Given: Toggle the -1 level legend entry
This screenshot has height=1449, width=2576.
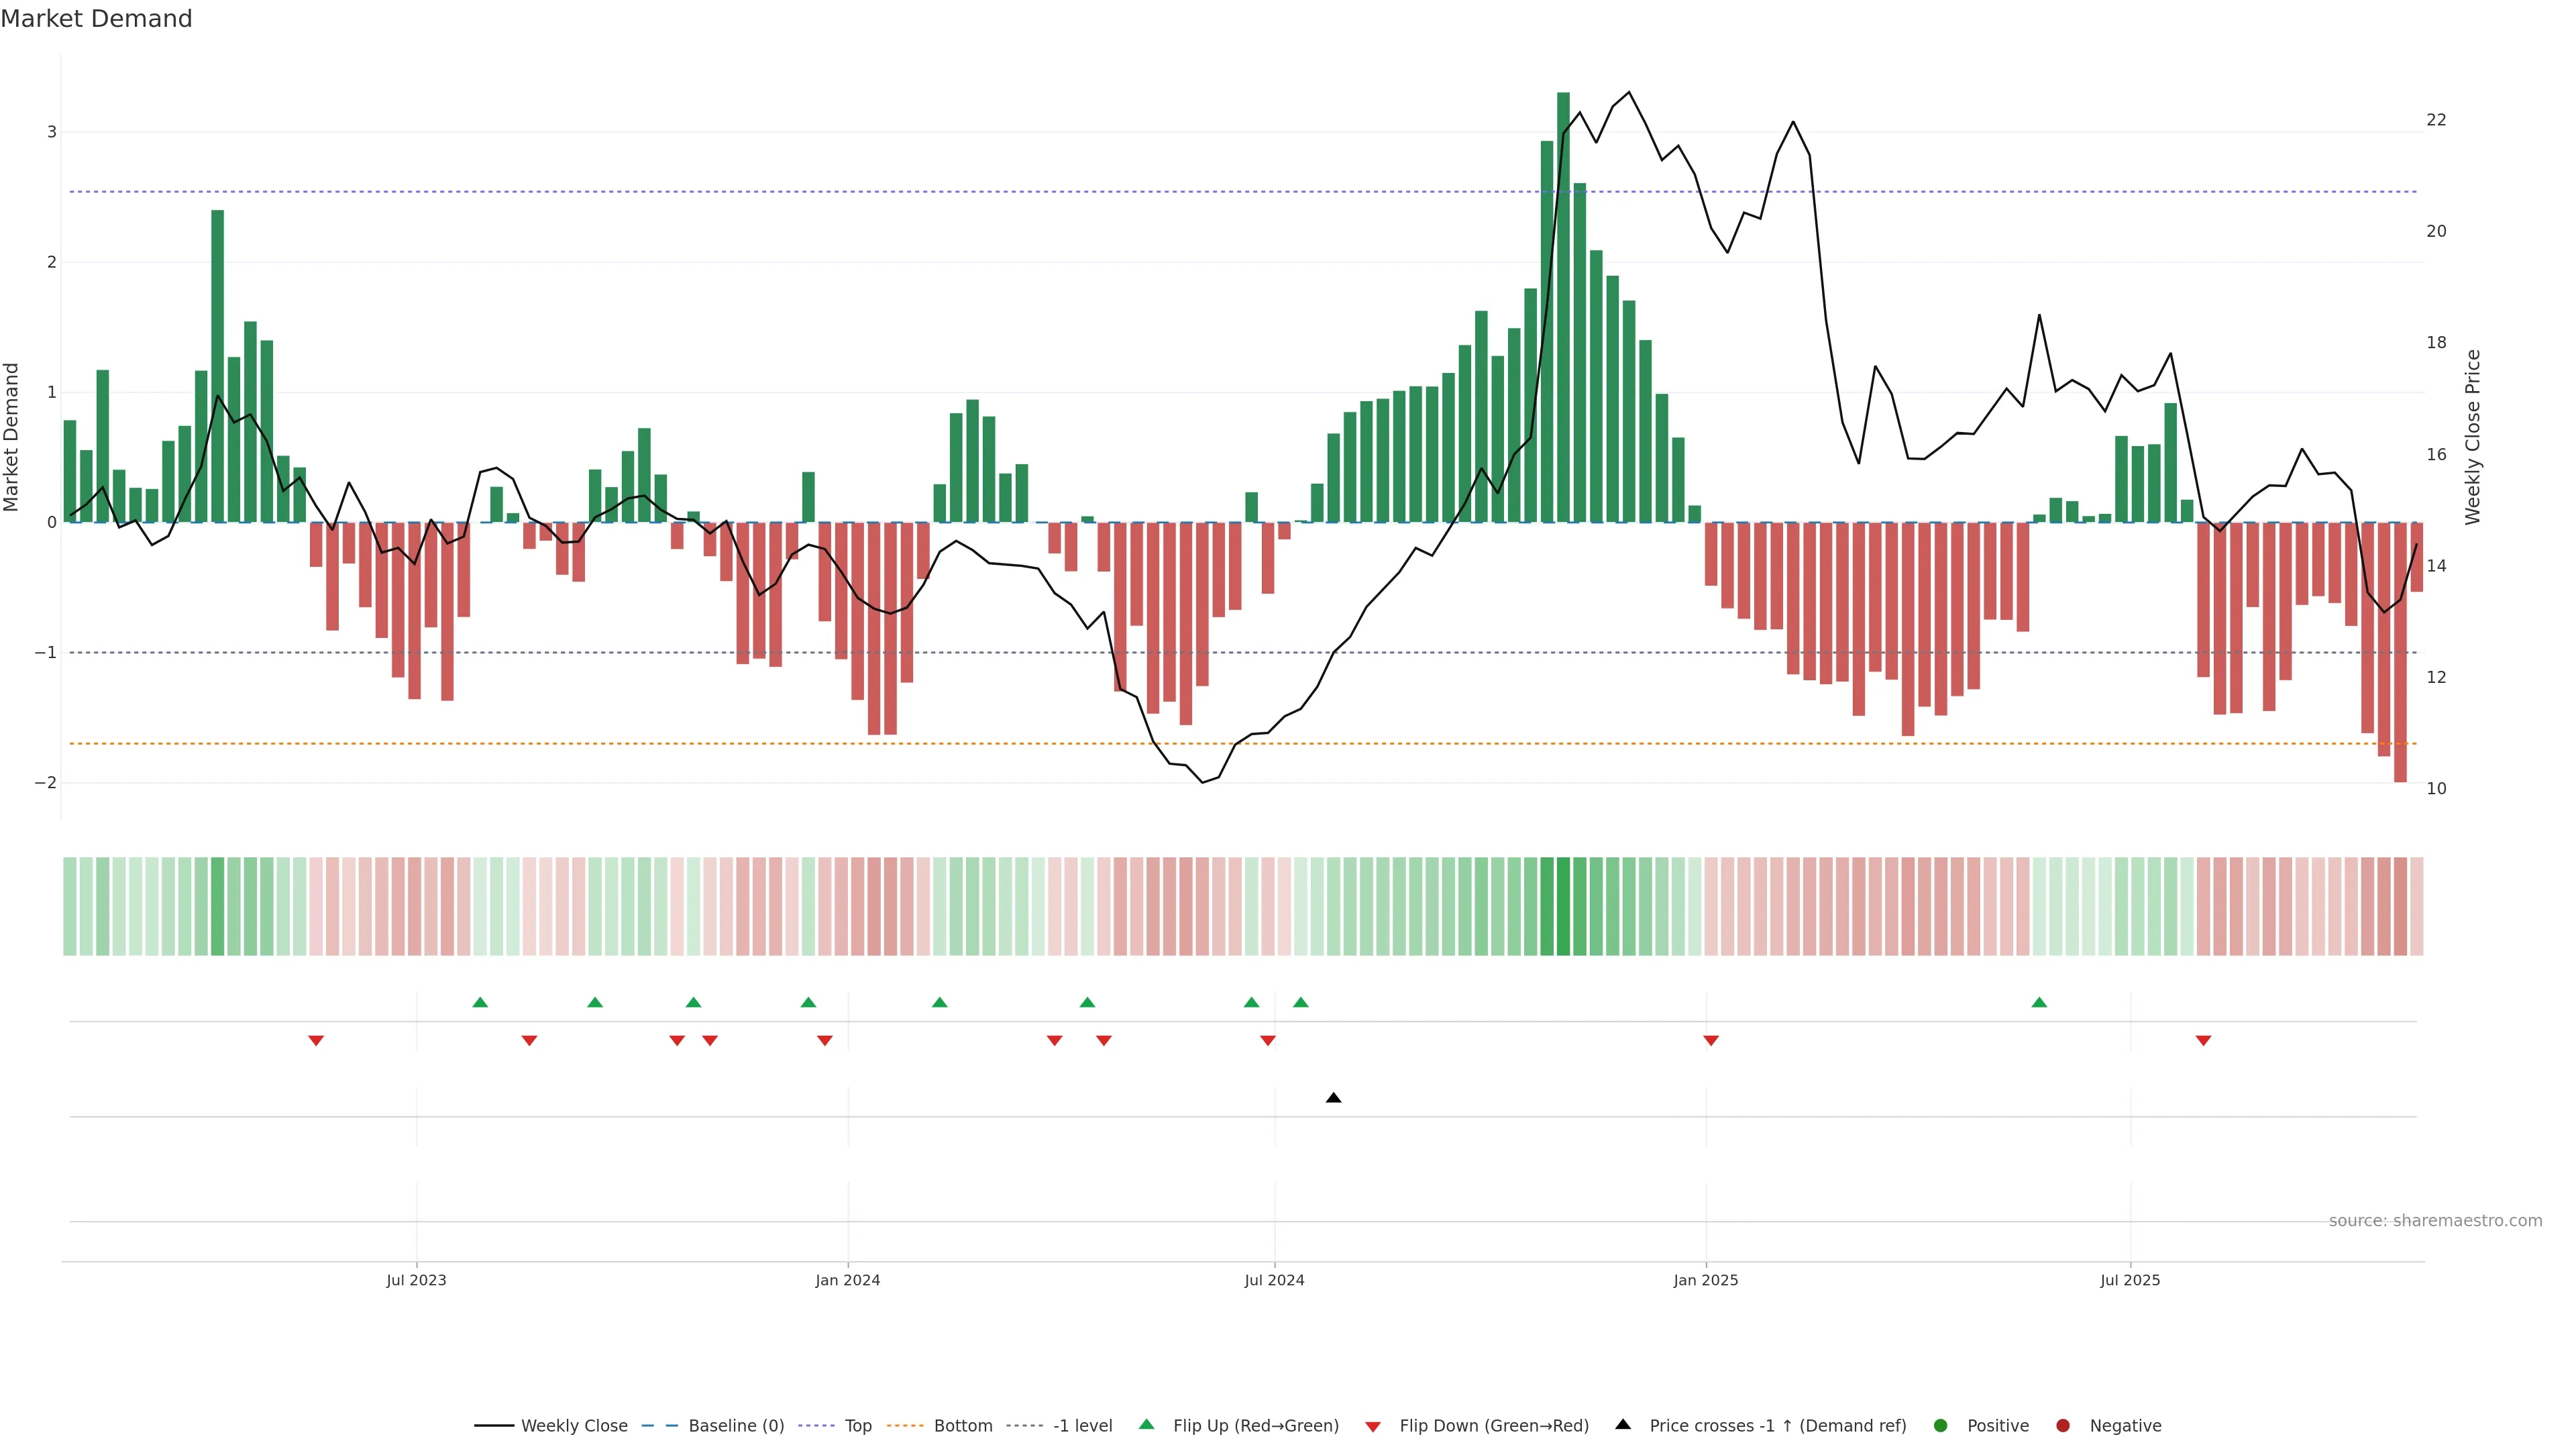Looking at the screenshot, I should [x=1082, y=1426].
